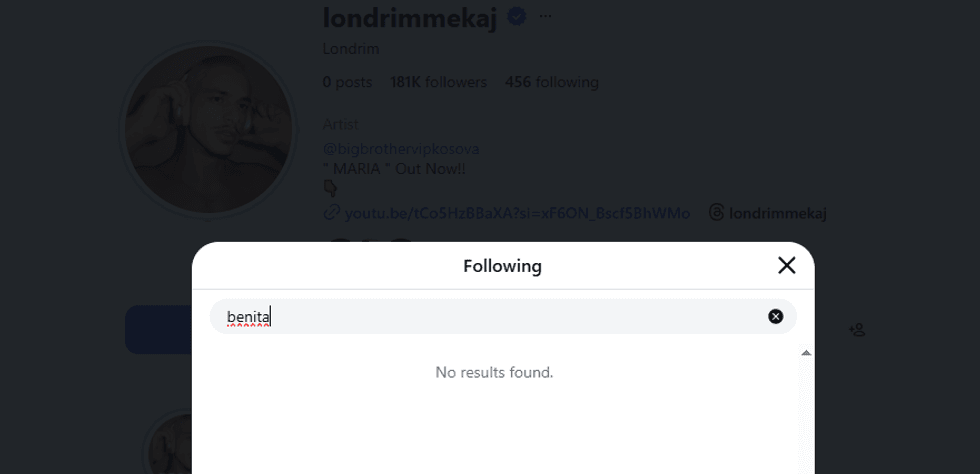The image size is (980, 474).
Task: Click the londrimmekaj username heading
Action: pos(409,17)
